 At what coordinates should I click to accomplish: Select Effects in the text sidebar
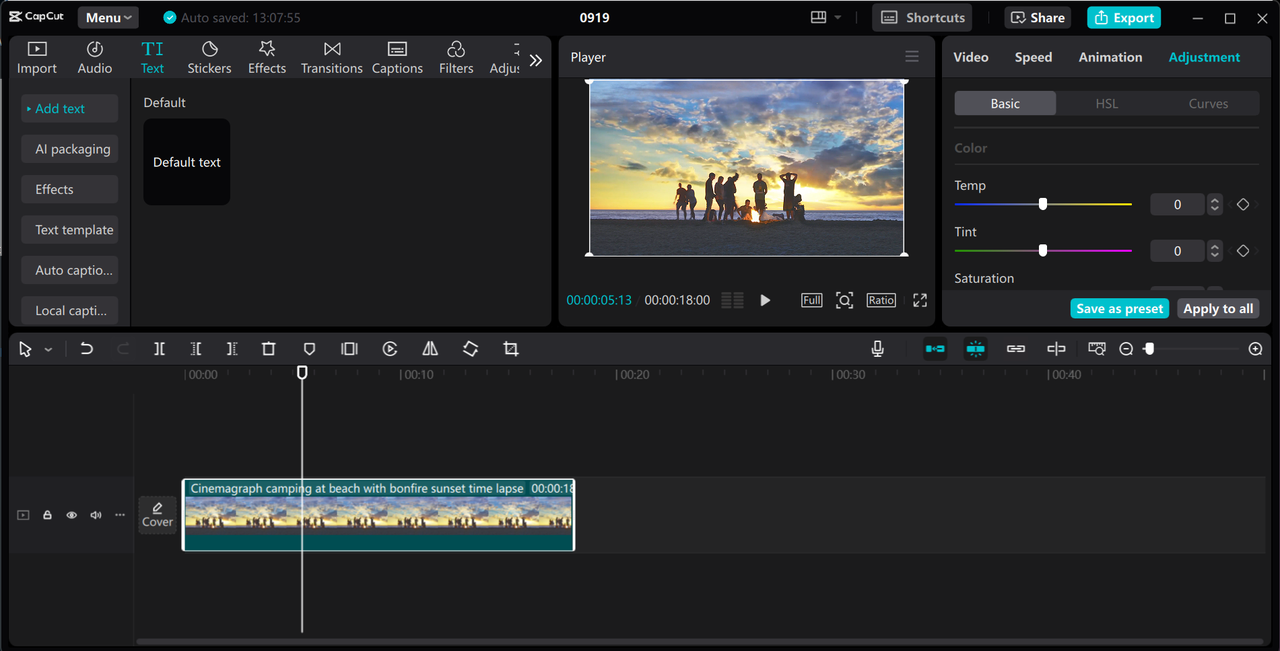pyautogui.click(x=69, y=189)
